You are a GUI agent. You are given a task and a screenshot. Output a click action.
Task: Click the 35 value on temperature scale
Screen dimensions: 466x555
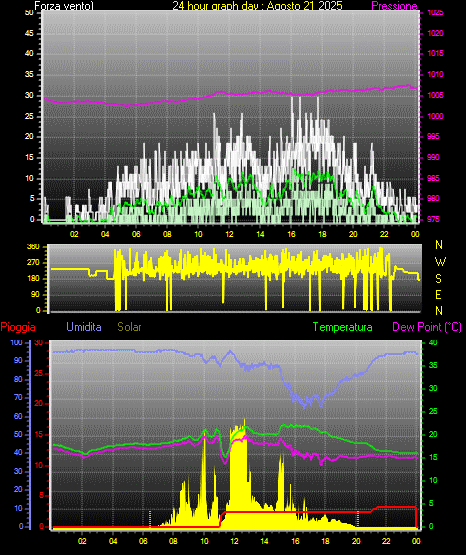433,365
